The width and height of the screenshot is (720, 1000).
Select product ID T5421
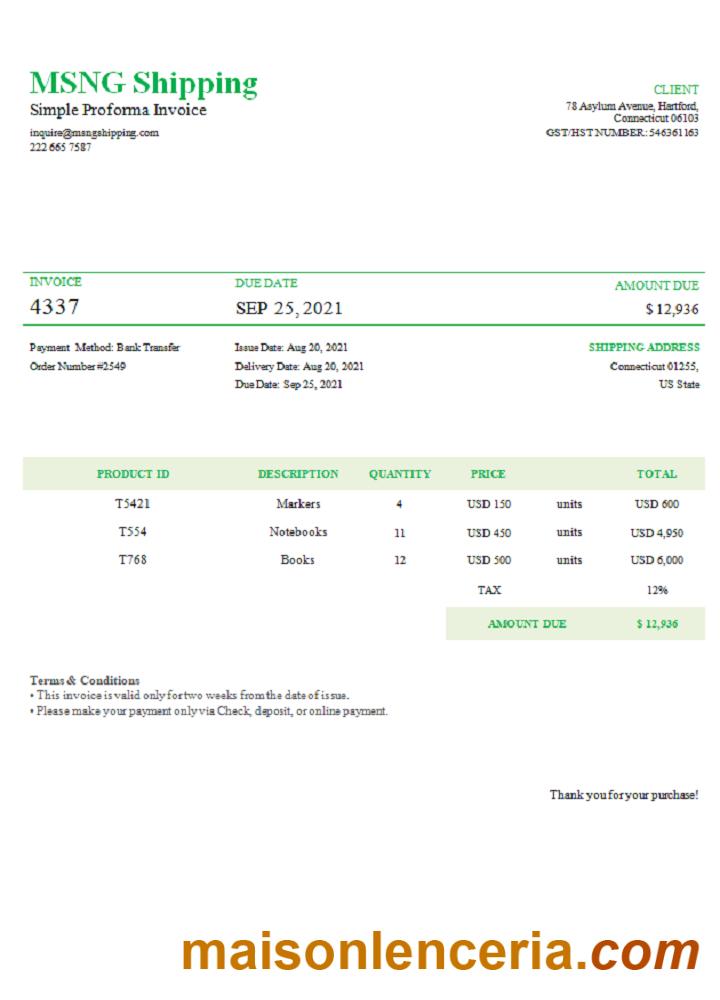click(133, 504)
